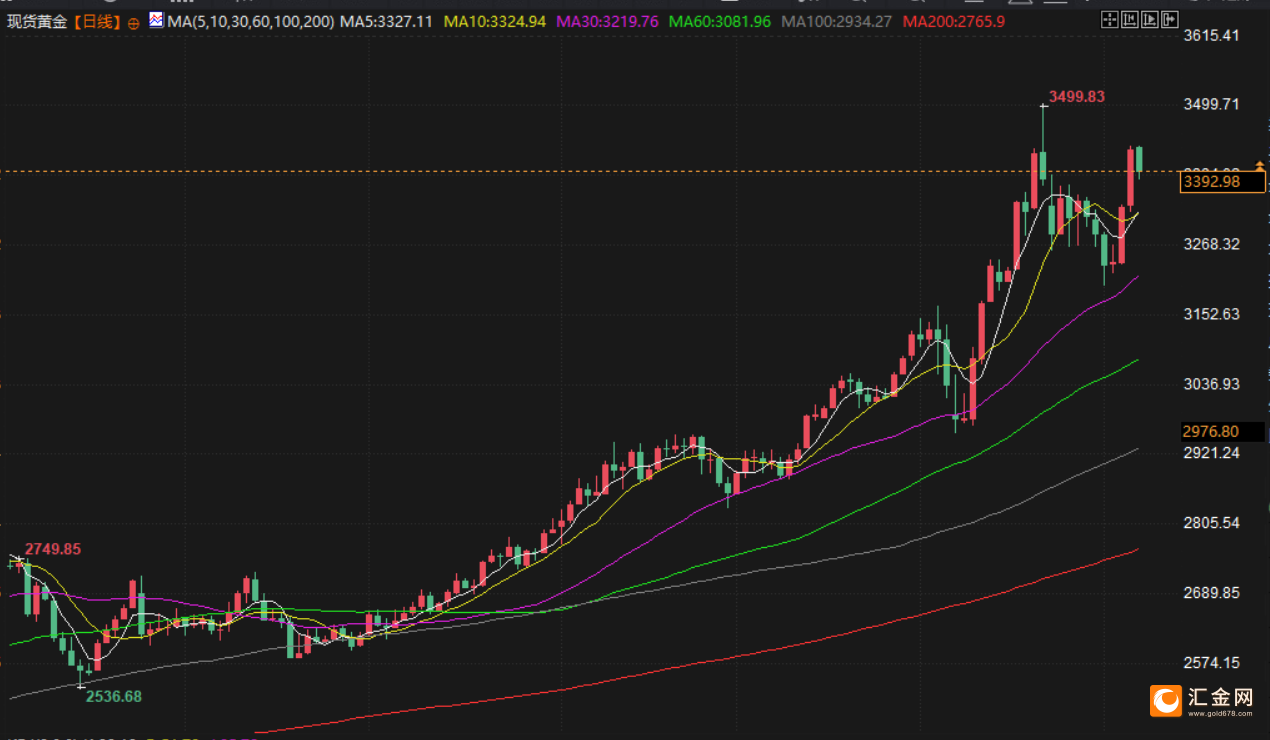Click the orange crosshair circle icon beside 日线

(134, 21)
